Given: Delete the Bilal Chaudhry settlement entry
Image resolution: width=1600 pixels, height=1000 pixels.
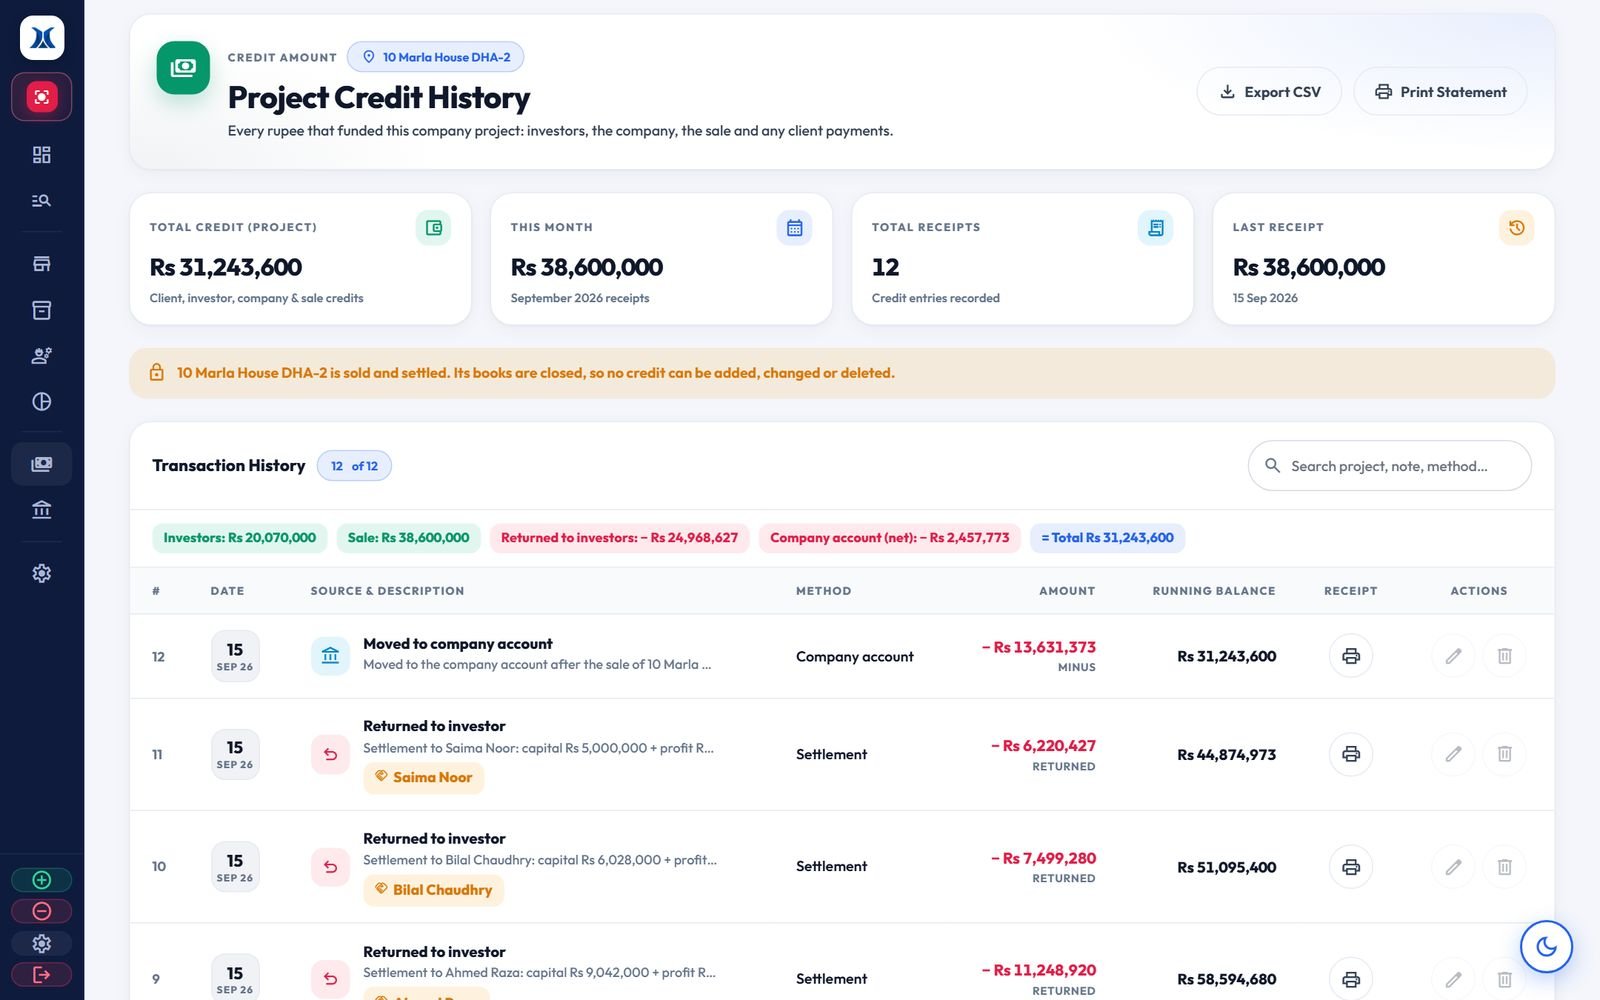Looking at the screenshot, I should coord(1504,867).
